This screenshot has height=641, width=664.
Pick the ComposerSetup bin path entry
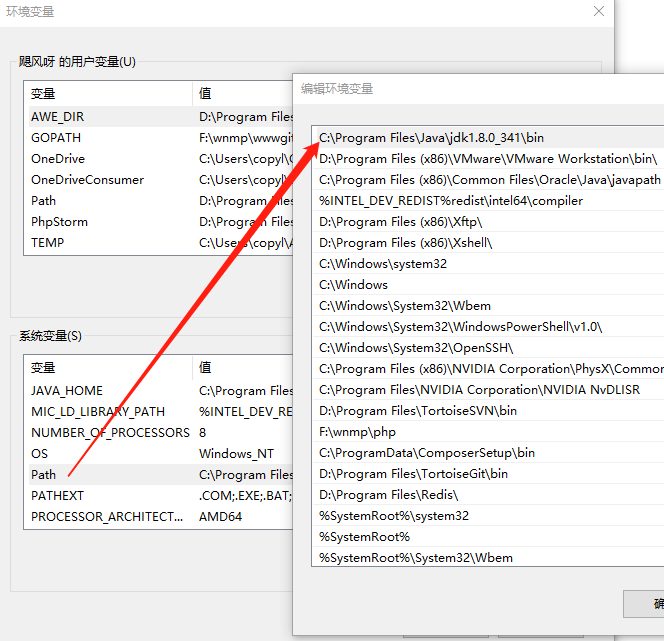pos(426,453)
